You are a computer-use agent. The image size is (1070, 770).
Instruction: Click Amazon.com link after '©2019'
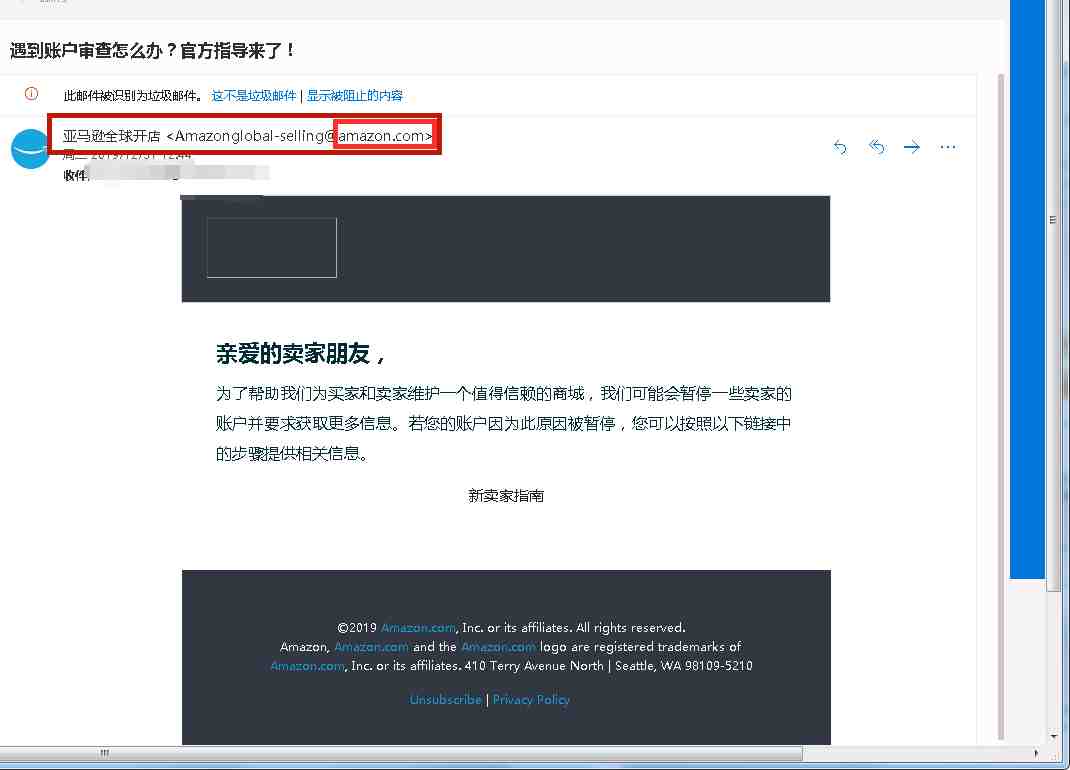coord(418,627)
